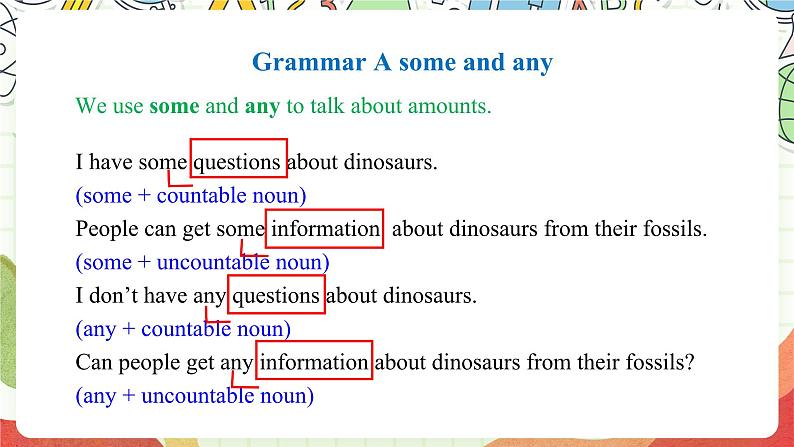
Task: Click the note "(some + countable noun)"
Action: pyautogui.click(x=191, y=196)
